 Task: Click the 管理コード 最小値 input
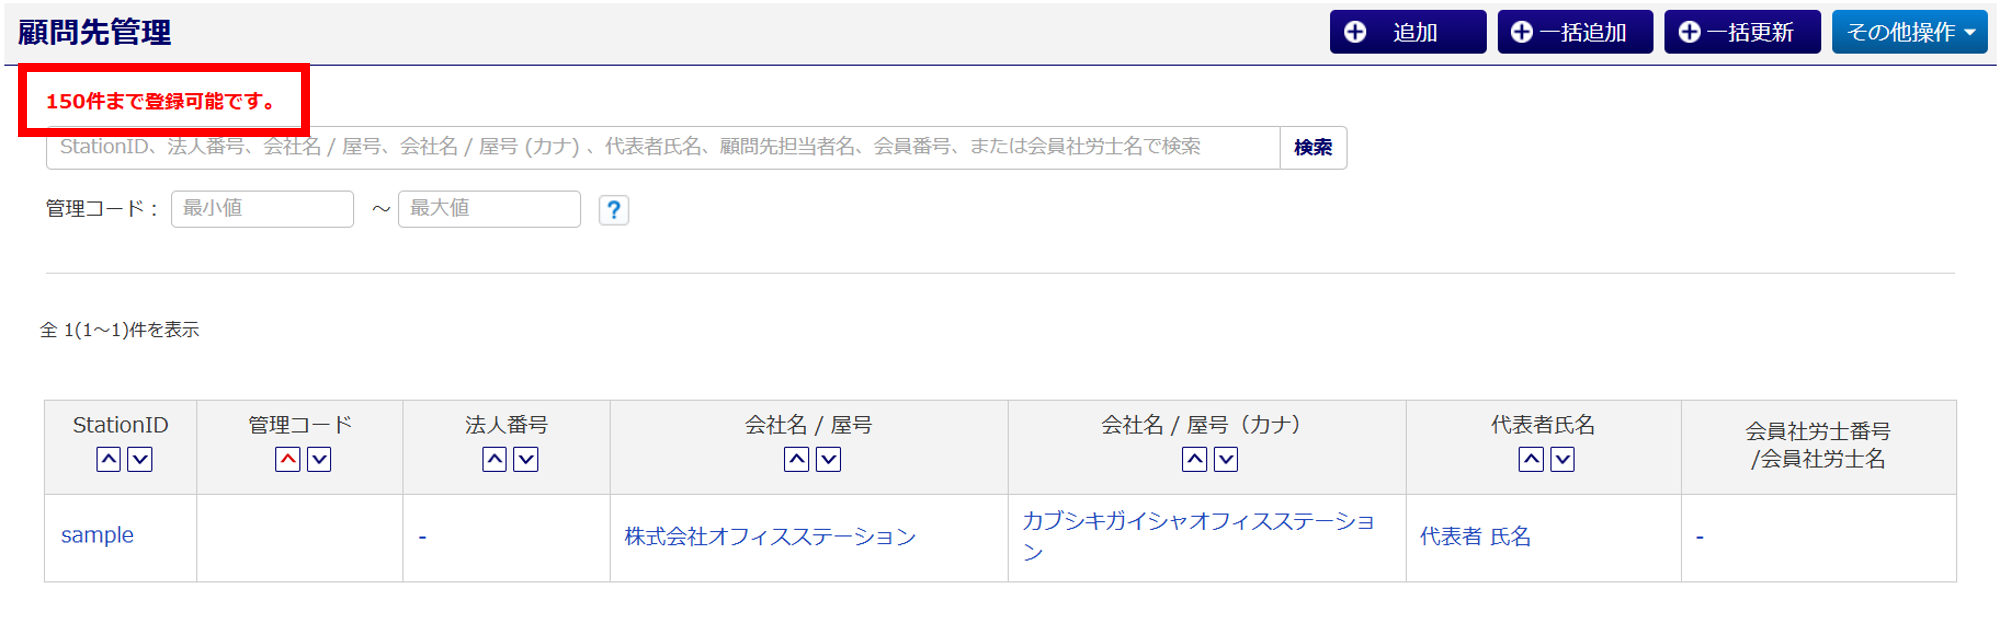pyautogui.click(x=262, y=209)
